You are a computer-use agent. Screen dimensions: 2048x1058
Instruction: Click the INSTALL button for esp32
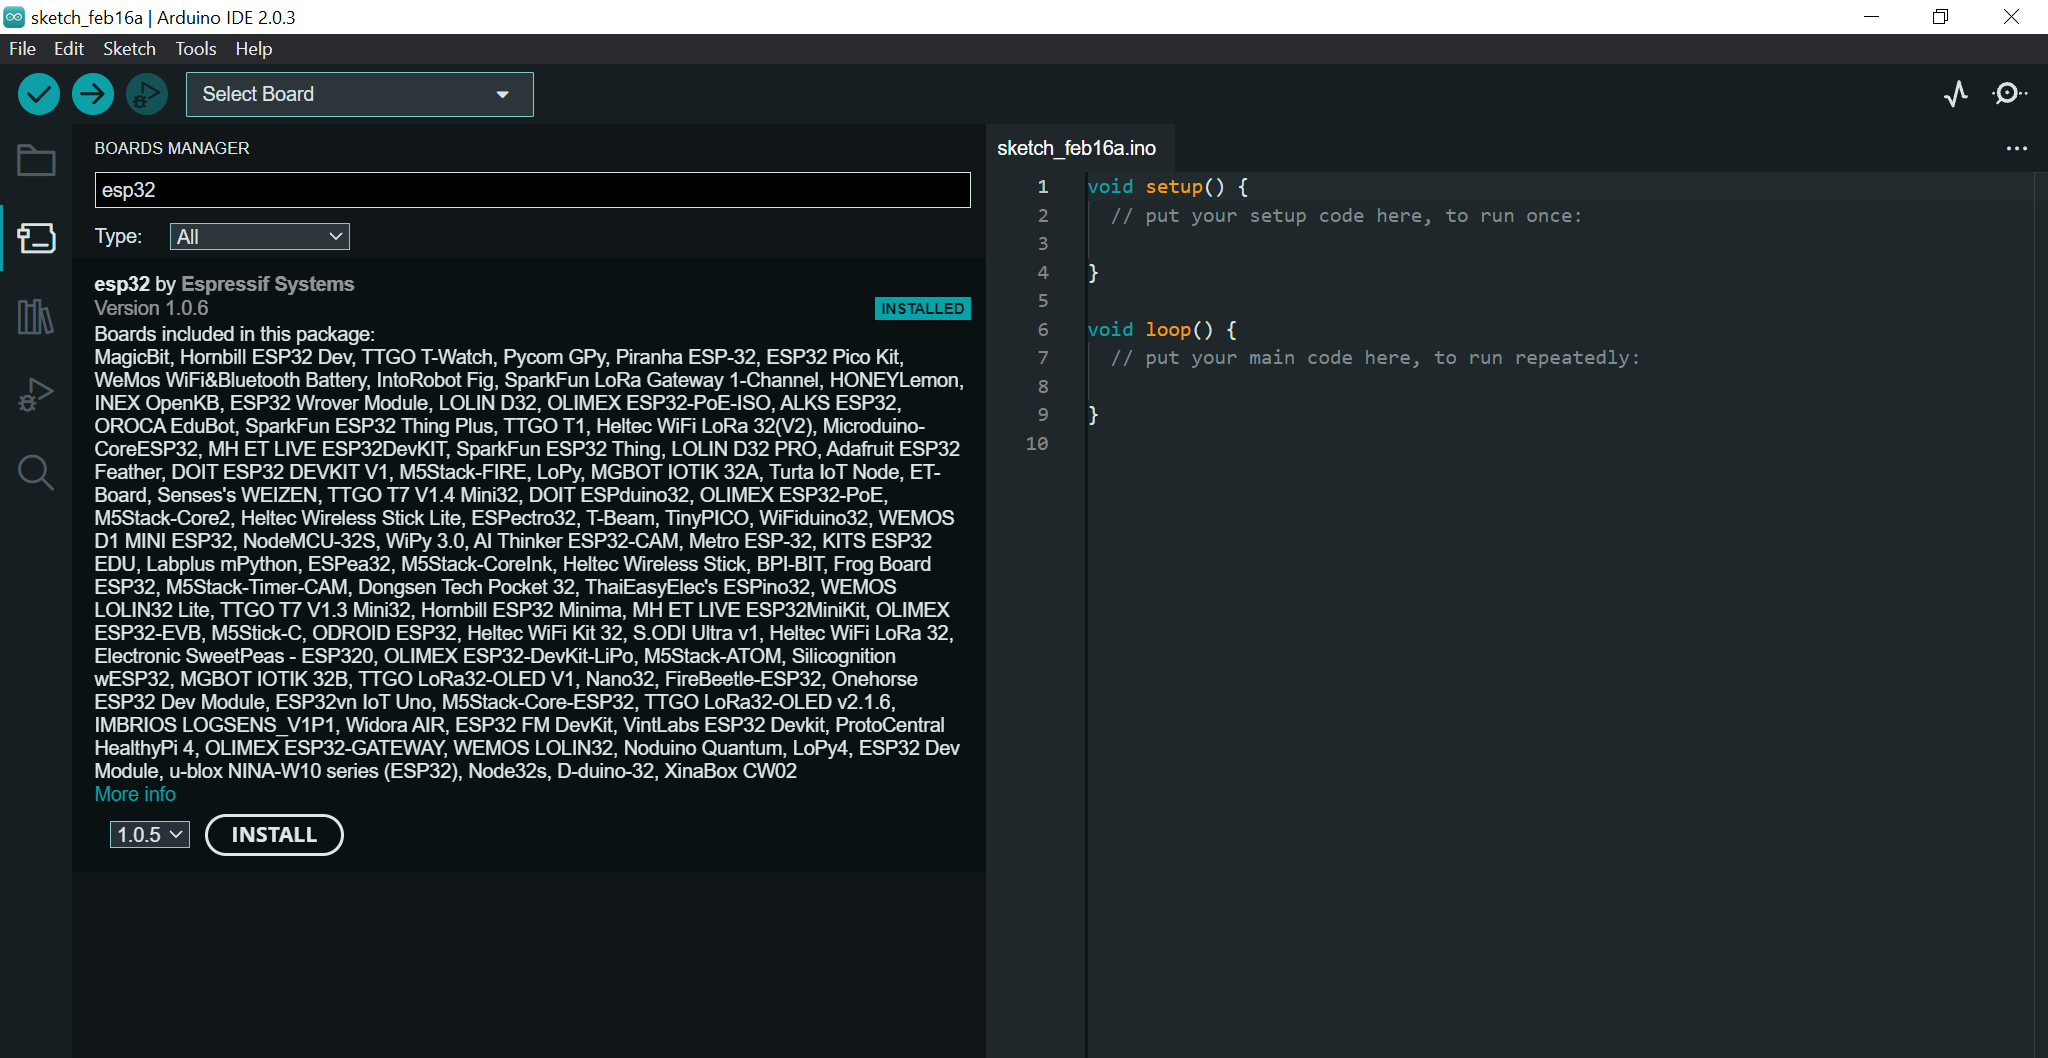(x=274, y=835)
